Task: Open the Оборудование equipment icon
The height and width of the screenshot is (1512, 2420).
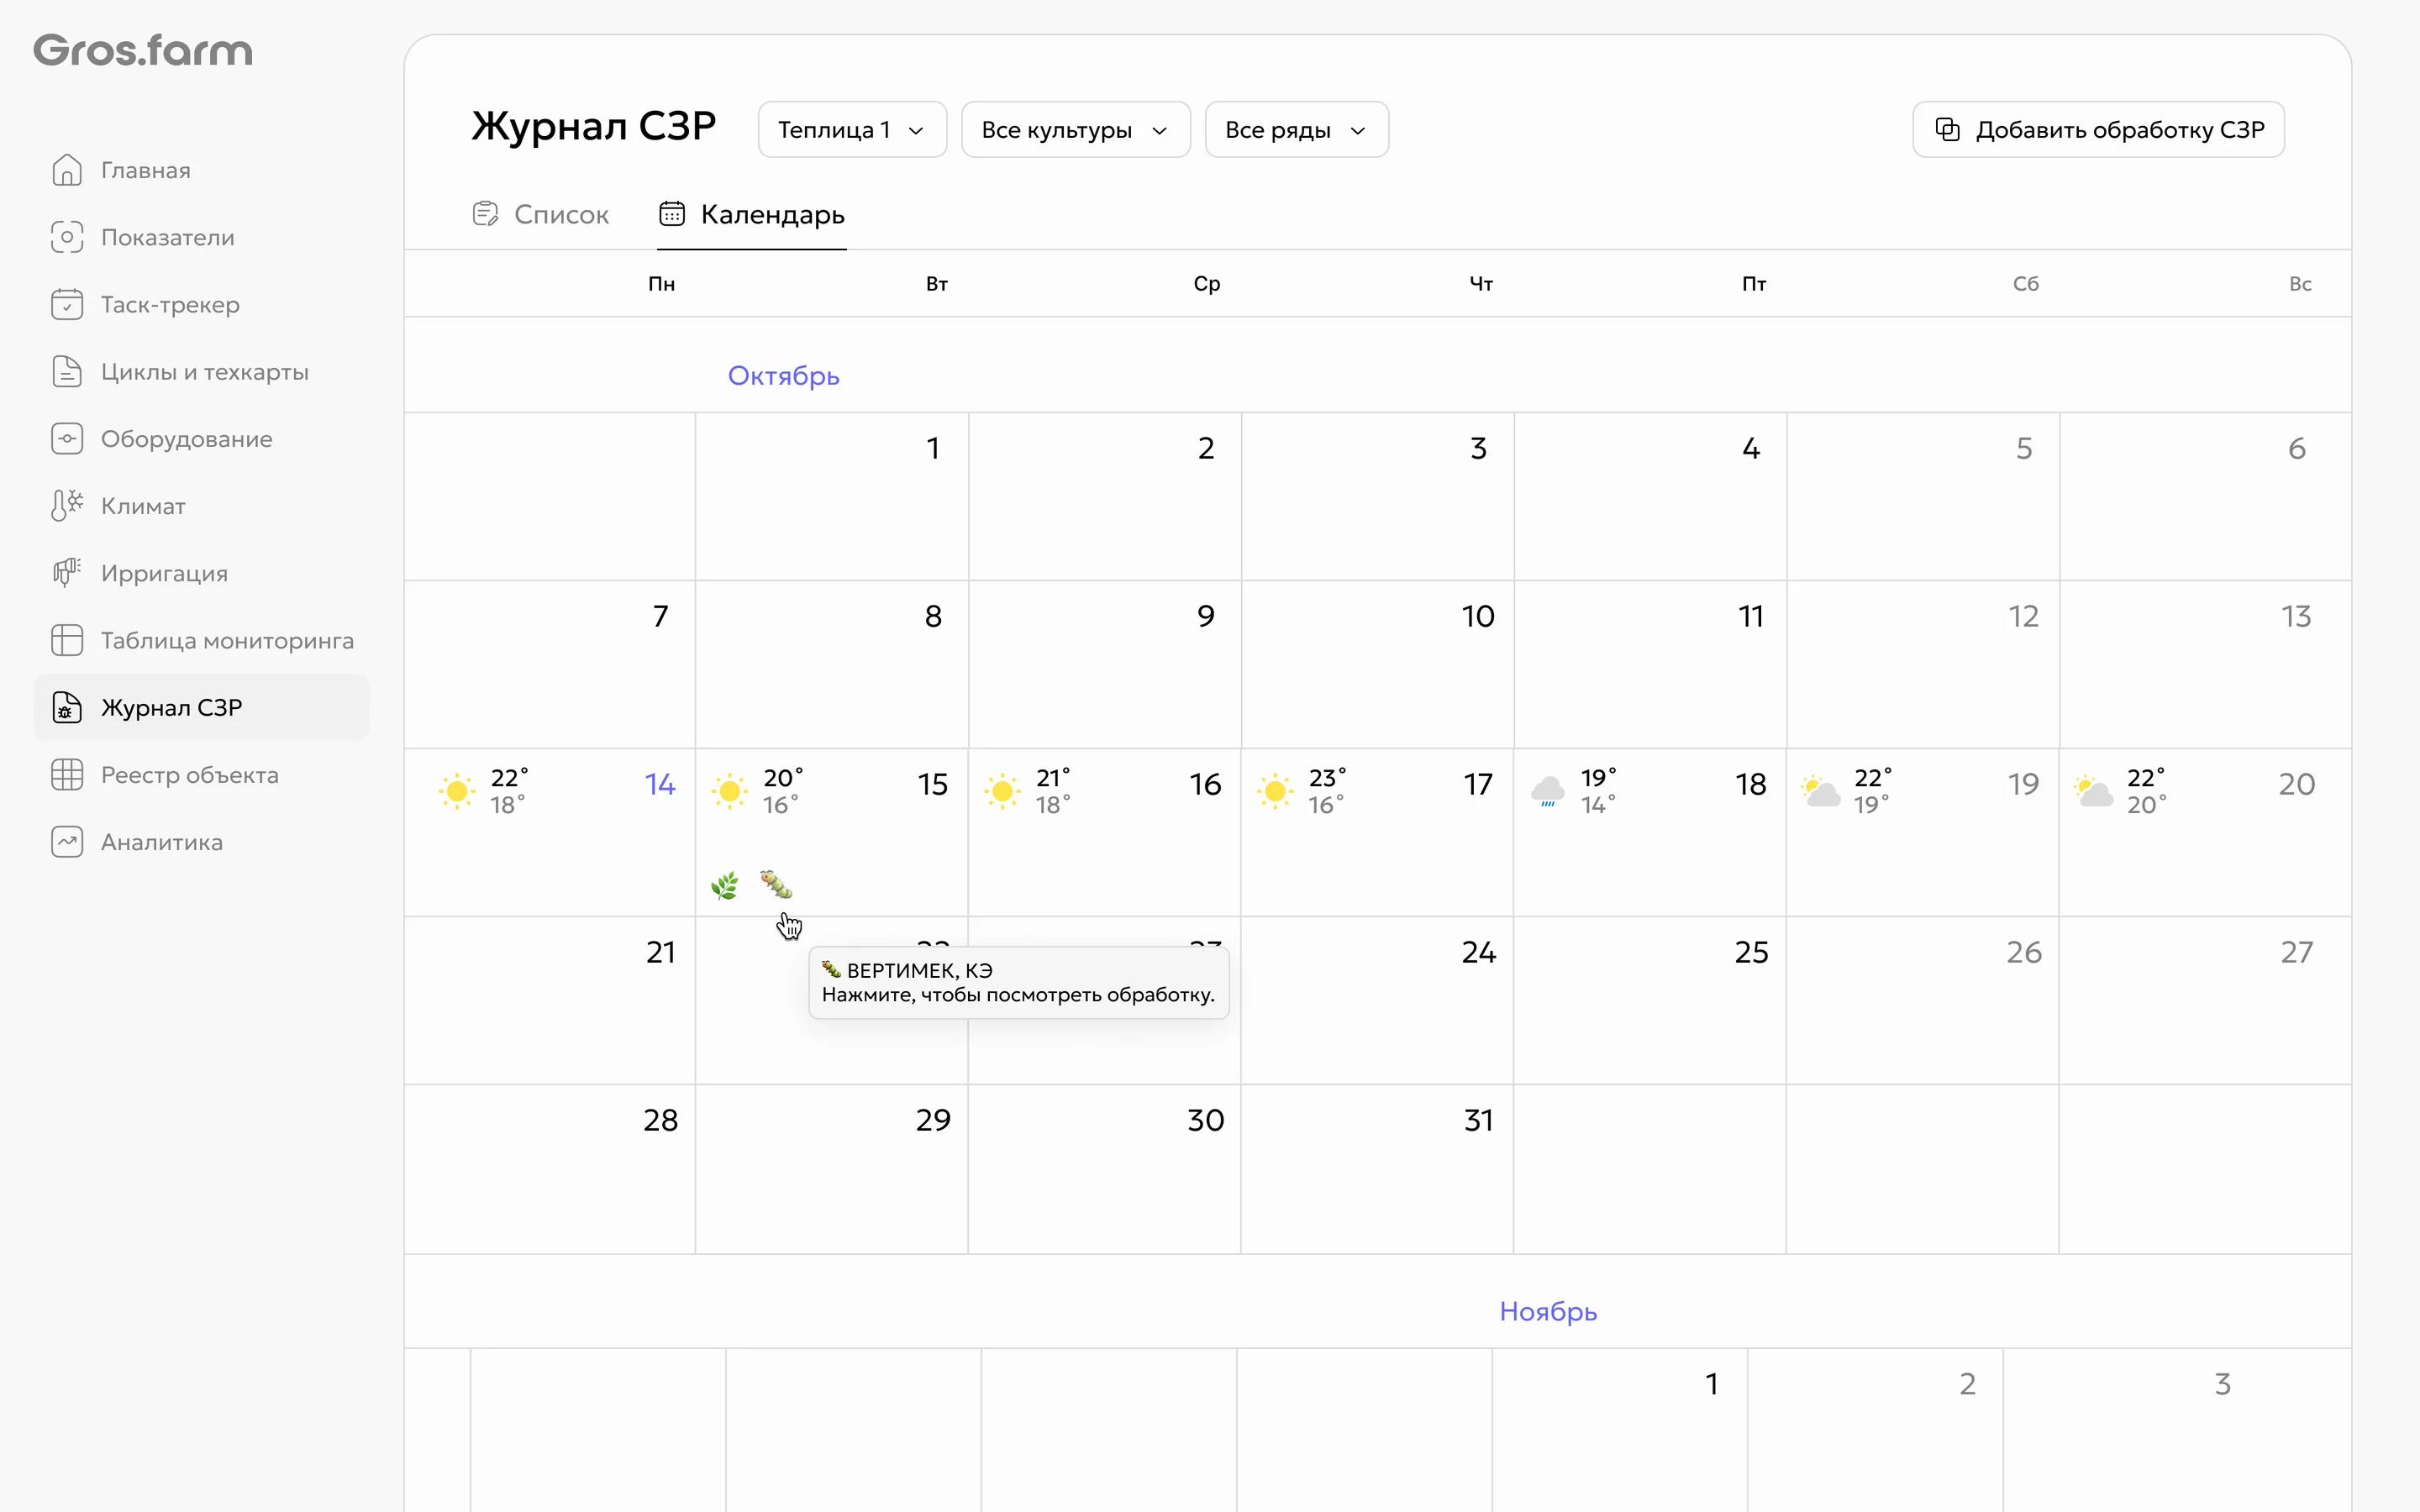Action: 67,438
